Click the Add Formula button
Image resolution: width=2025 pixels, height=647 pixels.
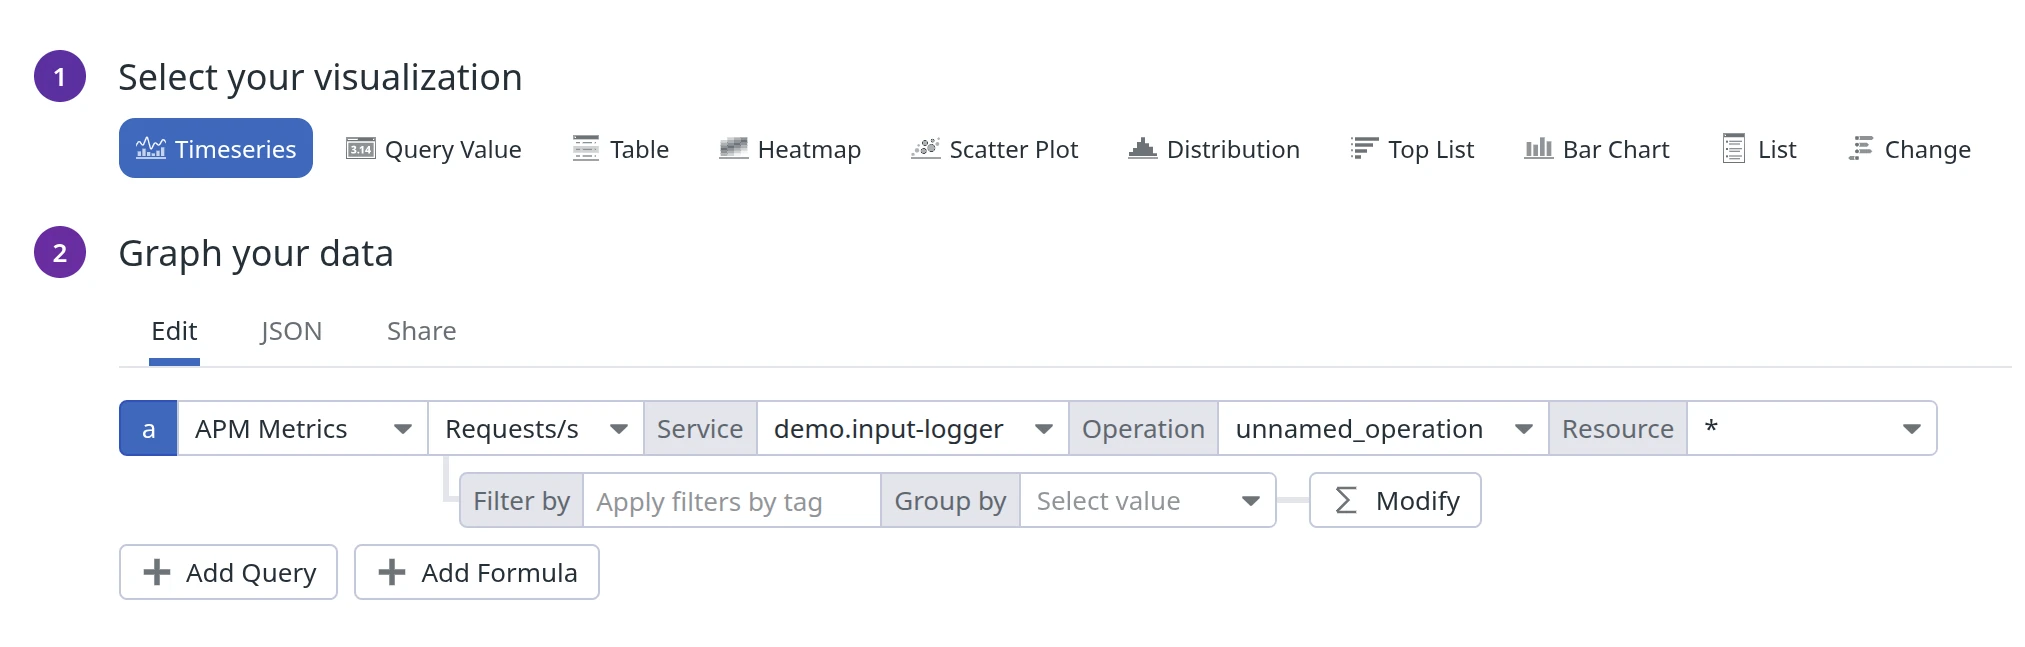[x=477, y=573]
